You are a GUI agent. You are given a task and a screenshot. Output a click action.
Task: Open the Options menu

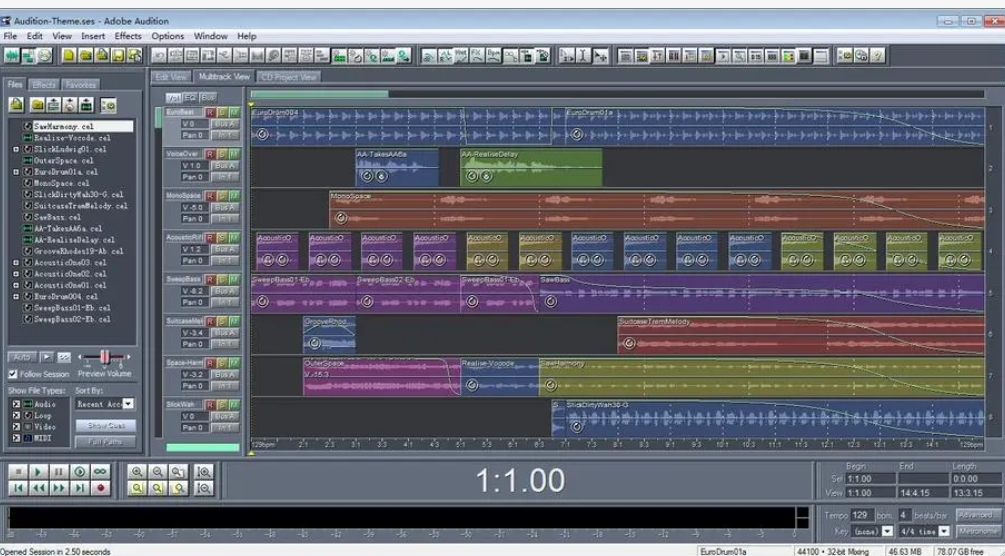[x=167, y=36]
